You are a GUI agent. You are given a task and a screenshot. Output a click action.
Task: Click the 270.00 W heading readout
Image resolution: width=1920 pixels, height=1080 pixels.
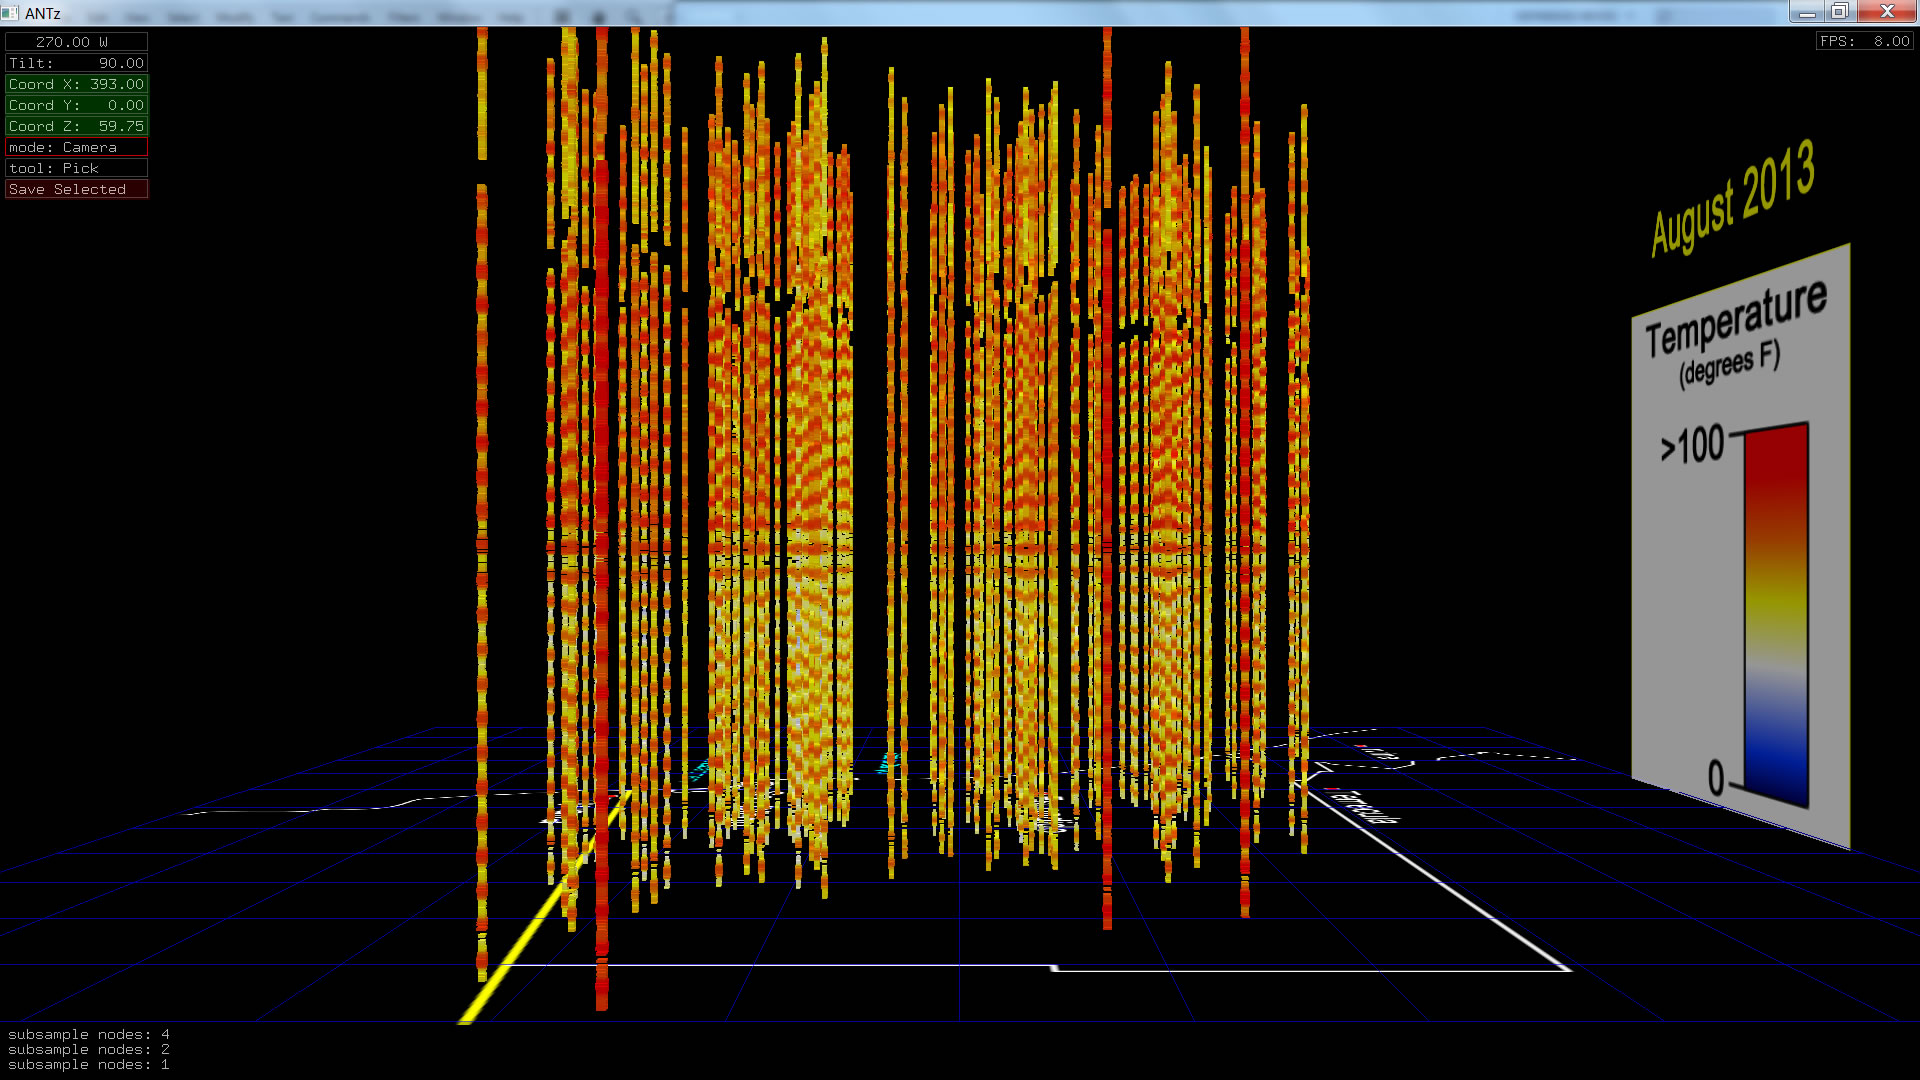click(76, 42)
